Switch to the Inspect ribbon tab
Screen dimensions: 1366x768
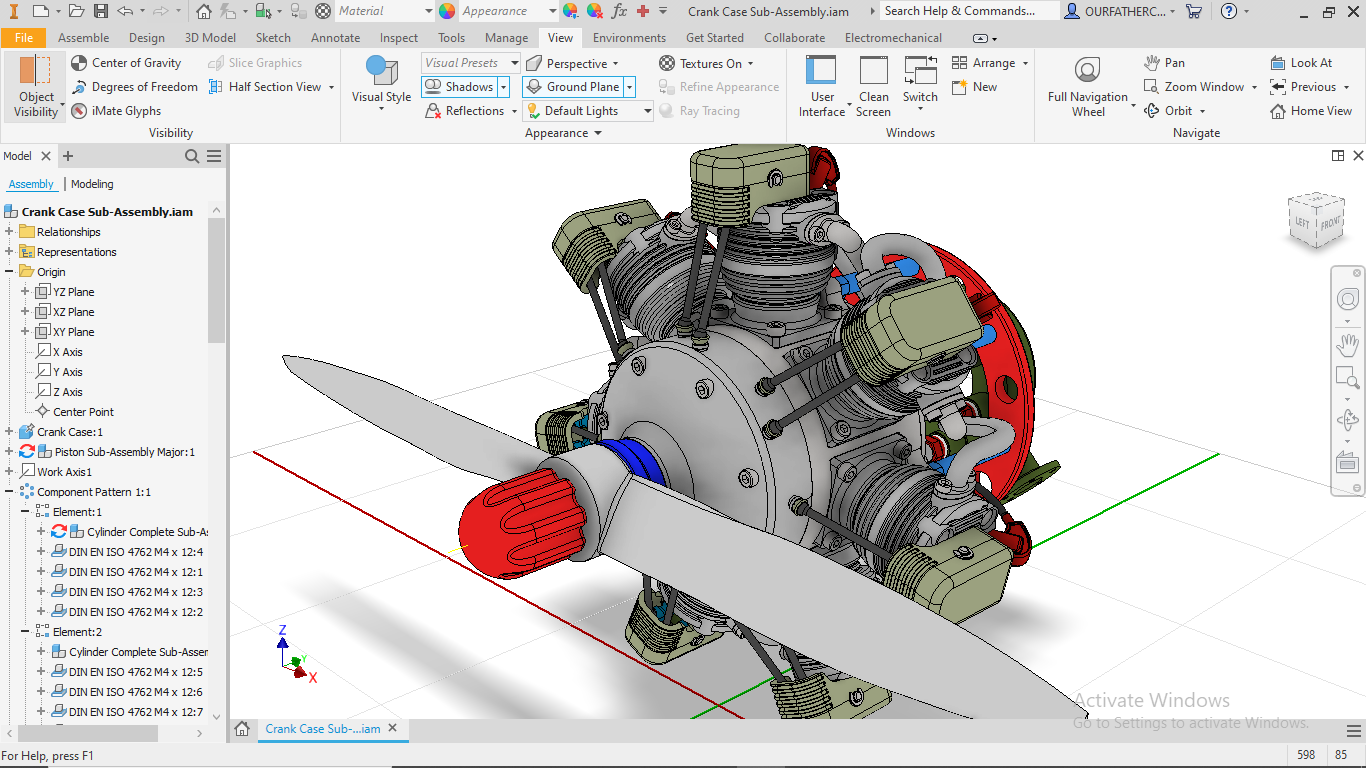[399, 38]
